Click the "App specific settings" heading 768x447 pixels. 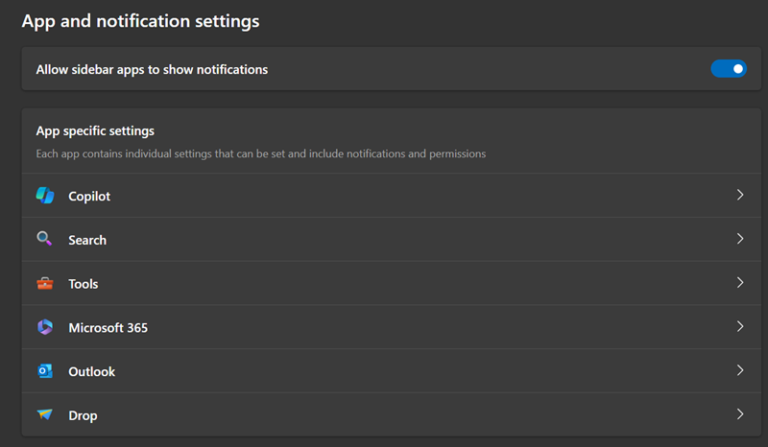tap(95, 131)
